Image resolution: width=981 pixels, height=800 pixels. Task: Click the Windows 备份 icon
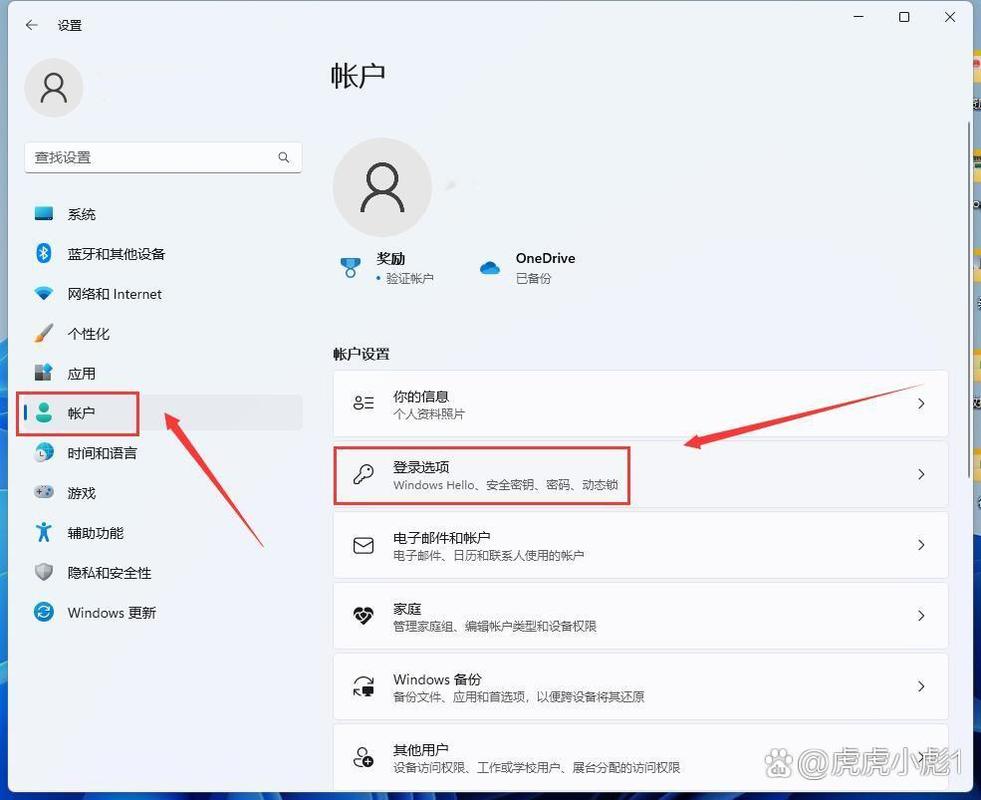pyautogui.click(x=363, y=687)
